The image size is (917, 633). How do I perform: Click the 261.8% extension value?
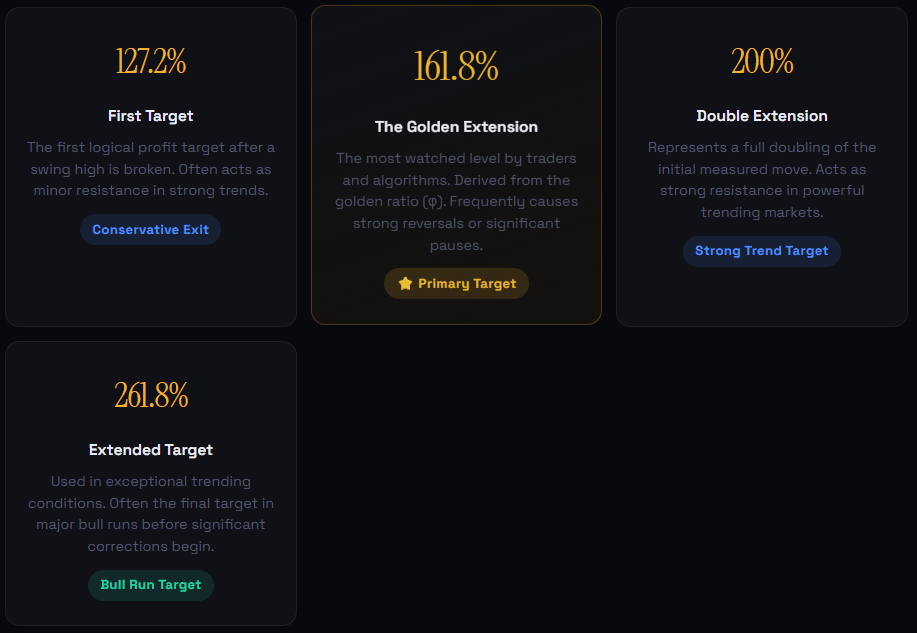pos(151,395)
